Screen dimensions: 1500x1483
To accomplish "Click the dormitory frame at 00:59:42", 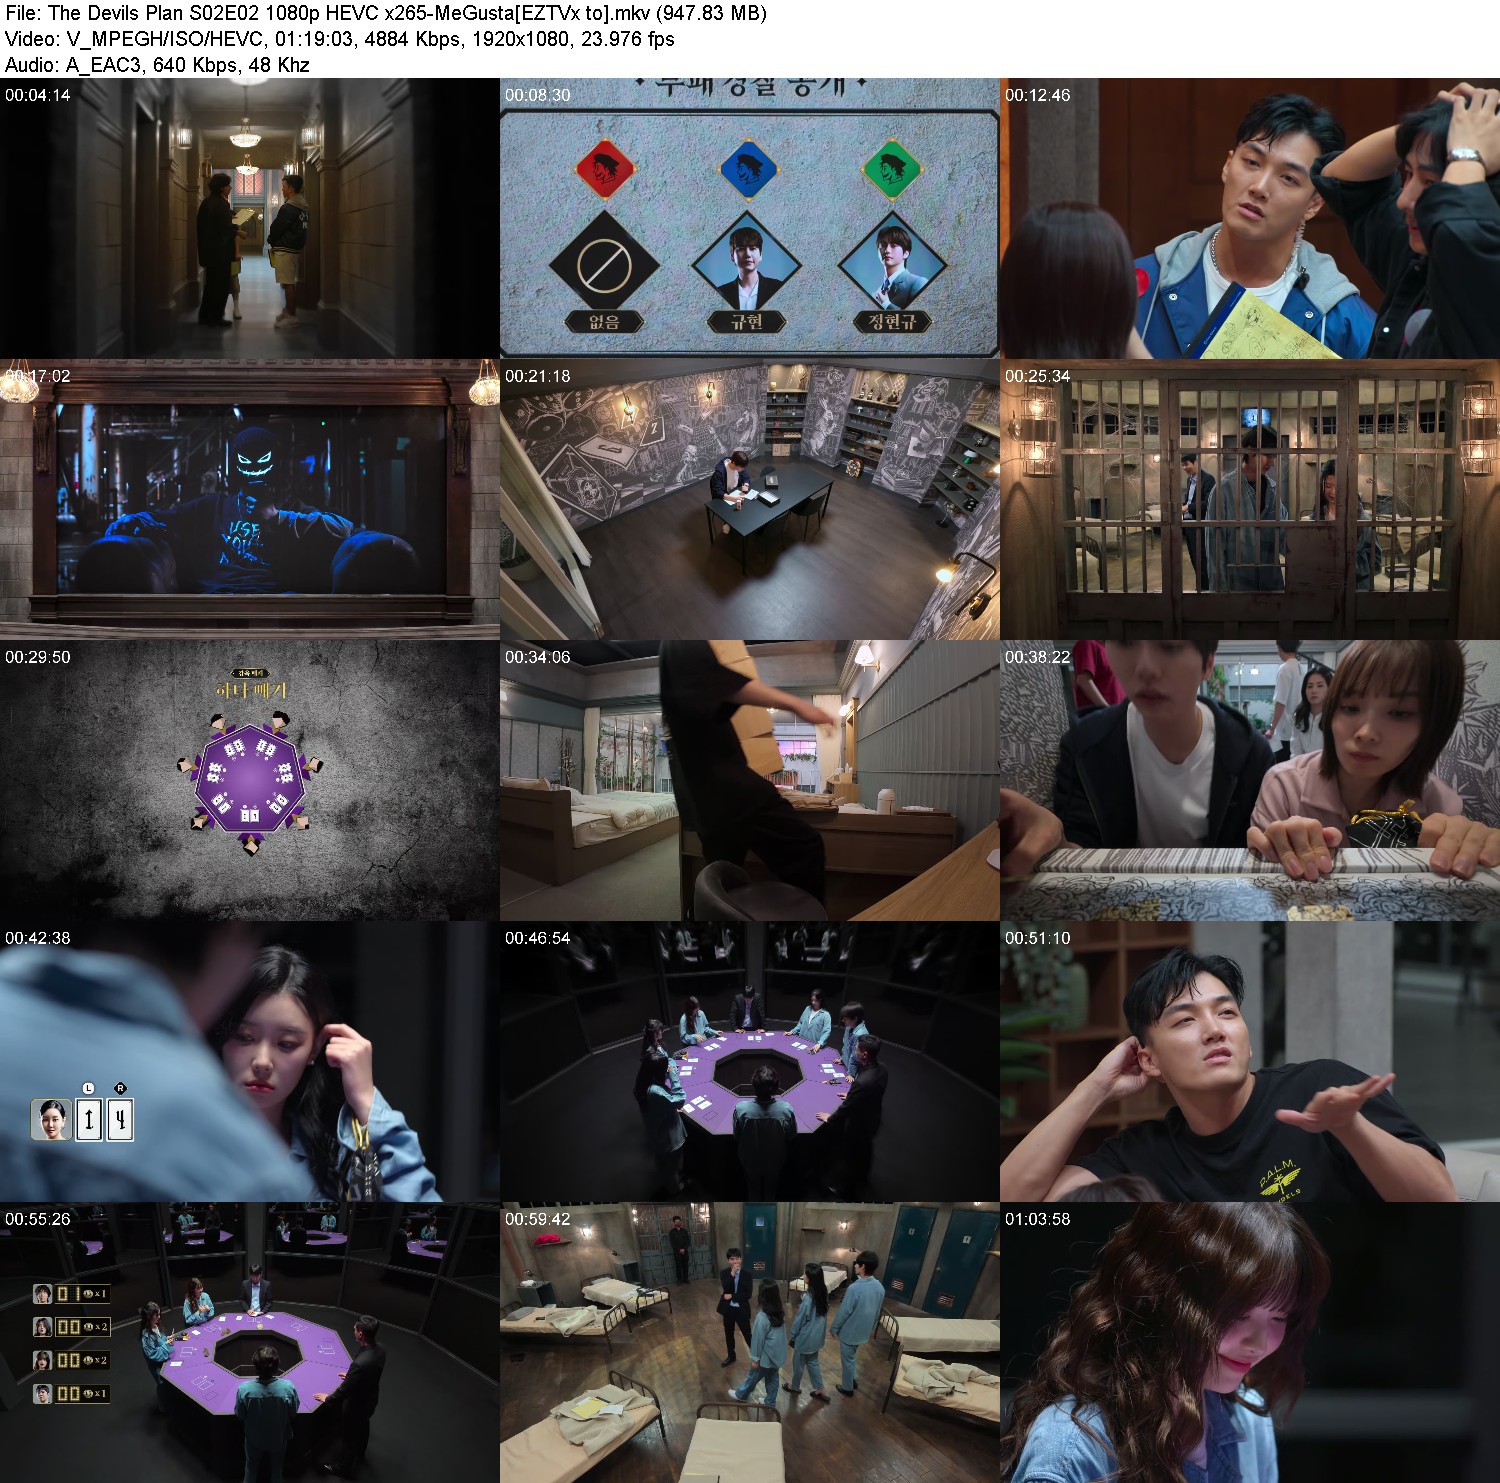I will 750,1342.
